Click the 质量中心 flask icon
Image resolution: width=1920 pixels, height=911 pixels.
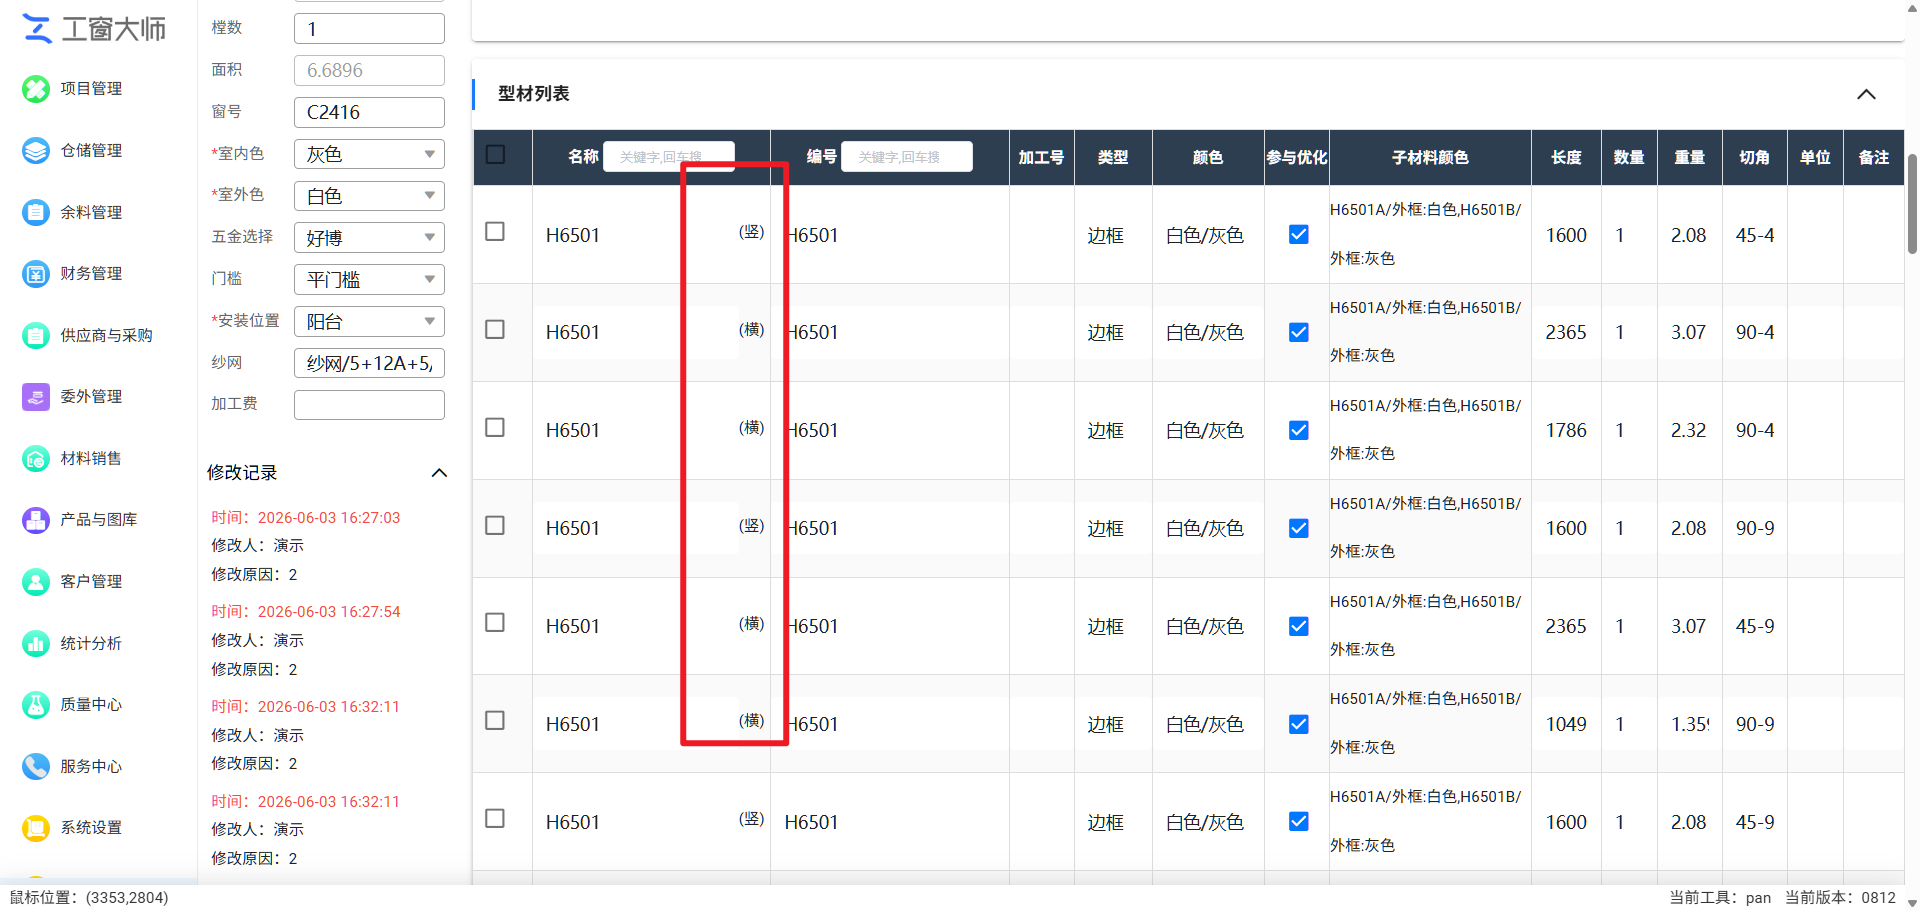click(x=36, y=705)
